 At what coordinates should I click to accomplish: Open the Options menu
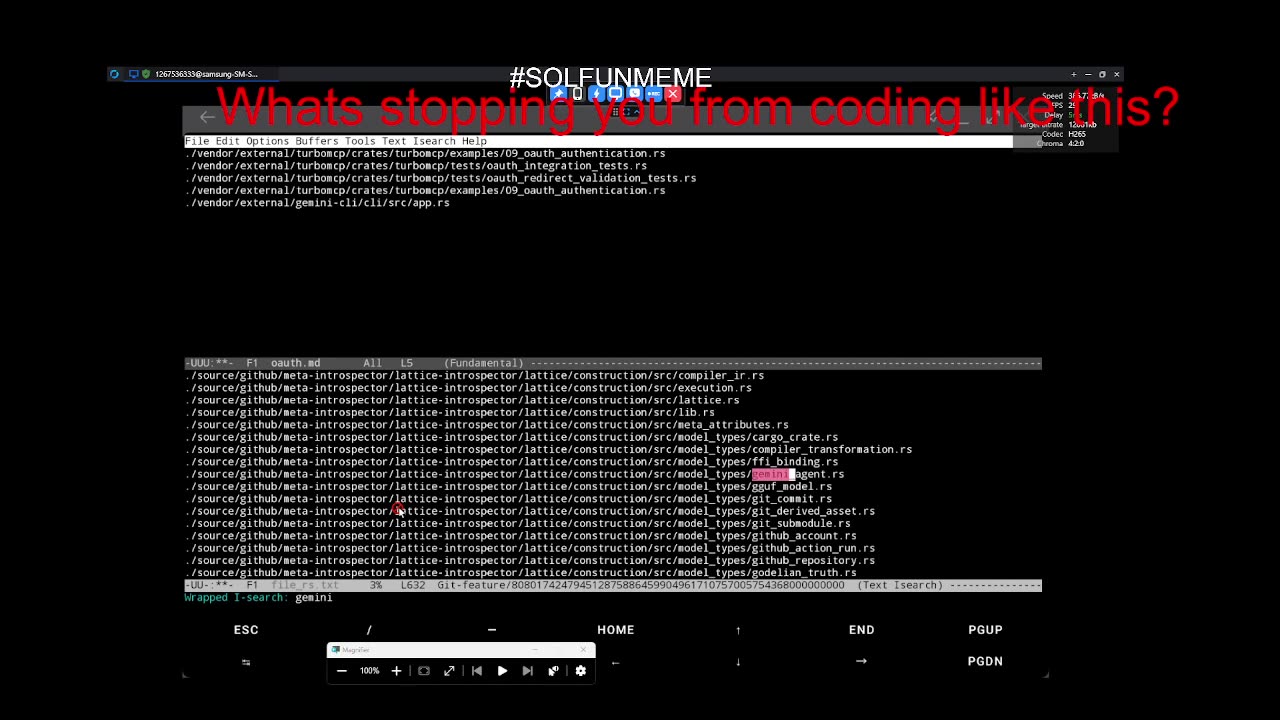pos(267,141)
